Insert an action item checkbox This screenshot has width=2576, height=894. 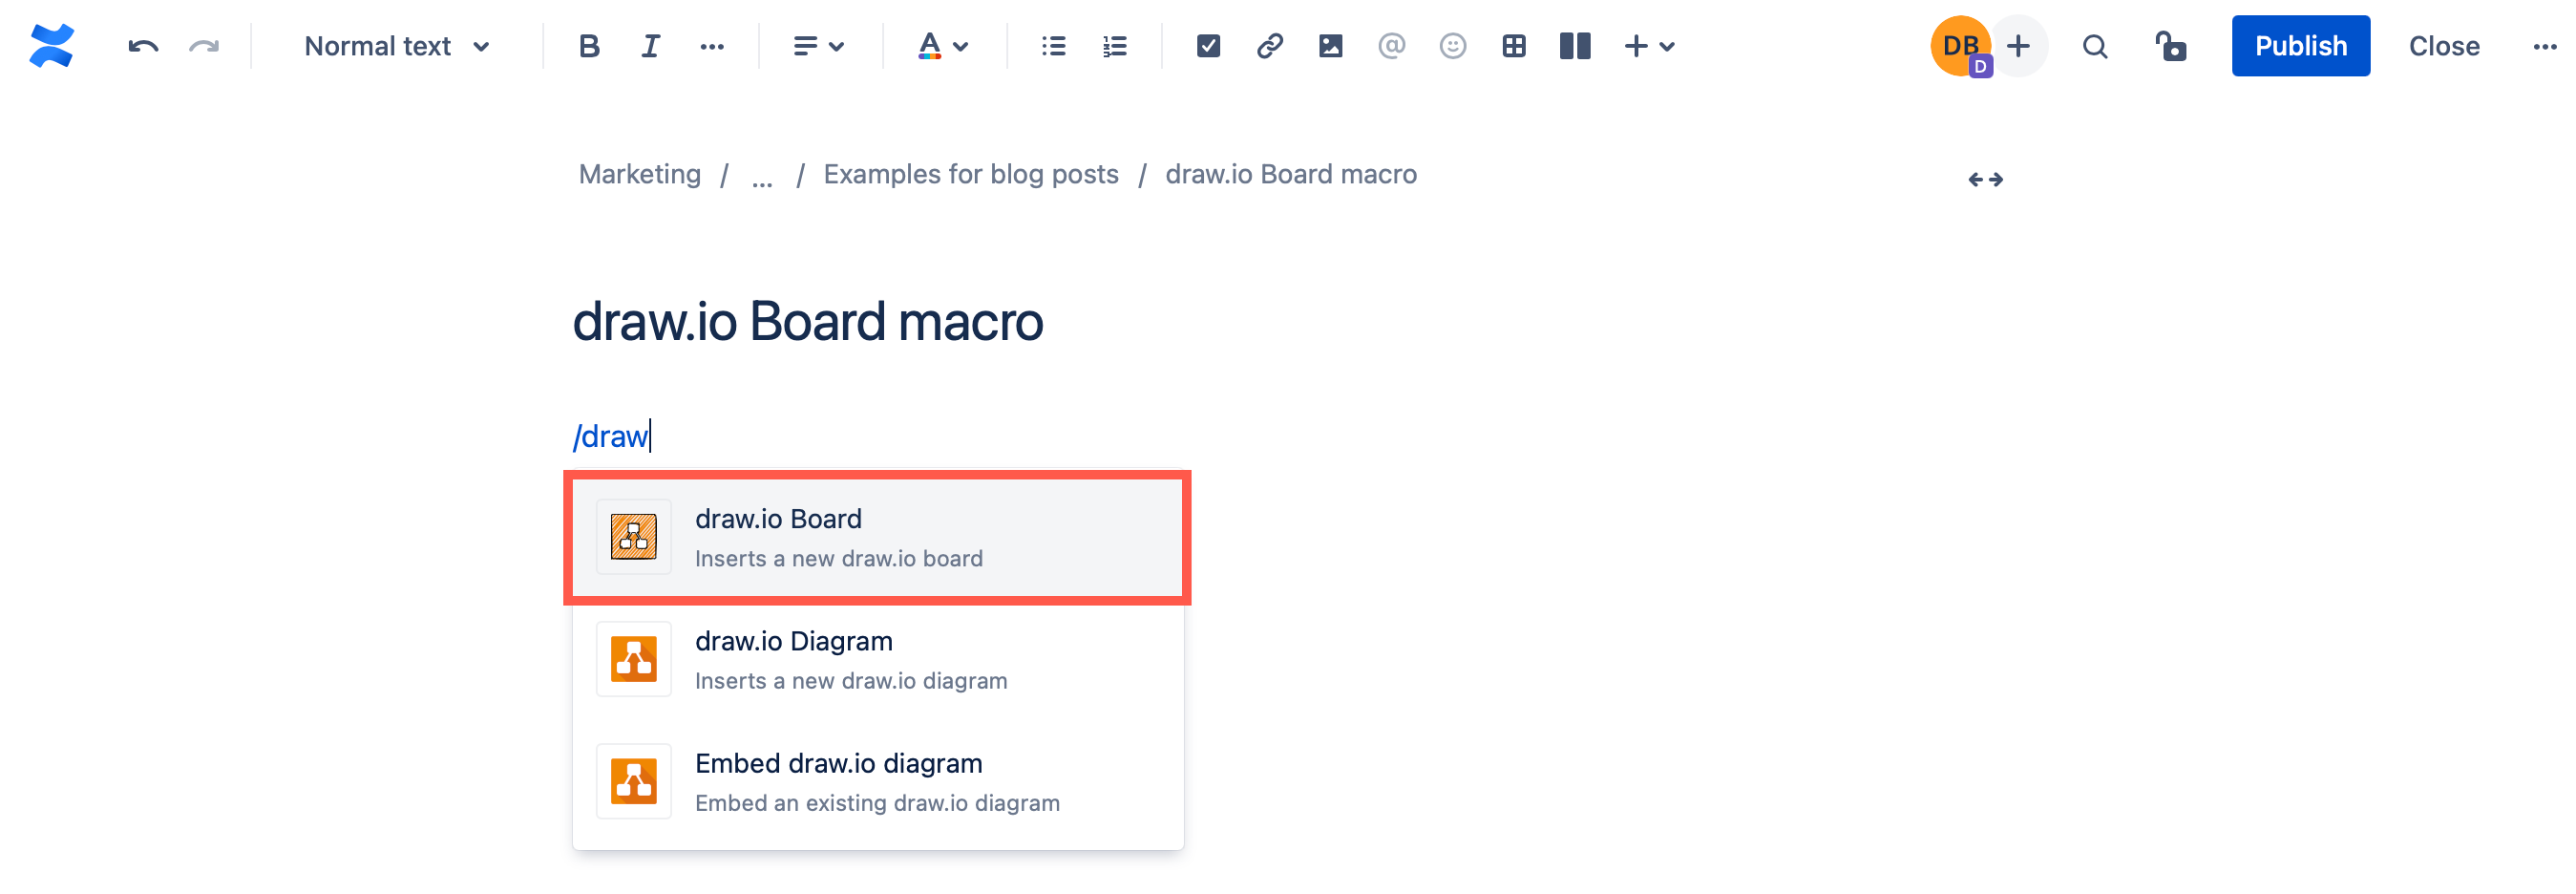click(x=1208, y=45)
